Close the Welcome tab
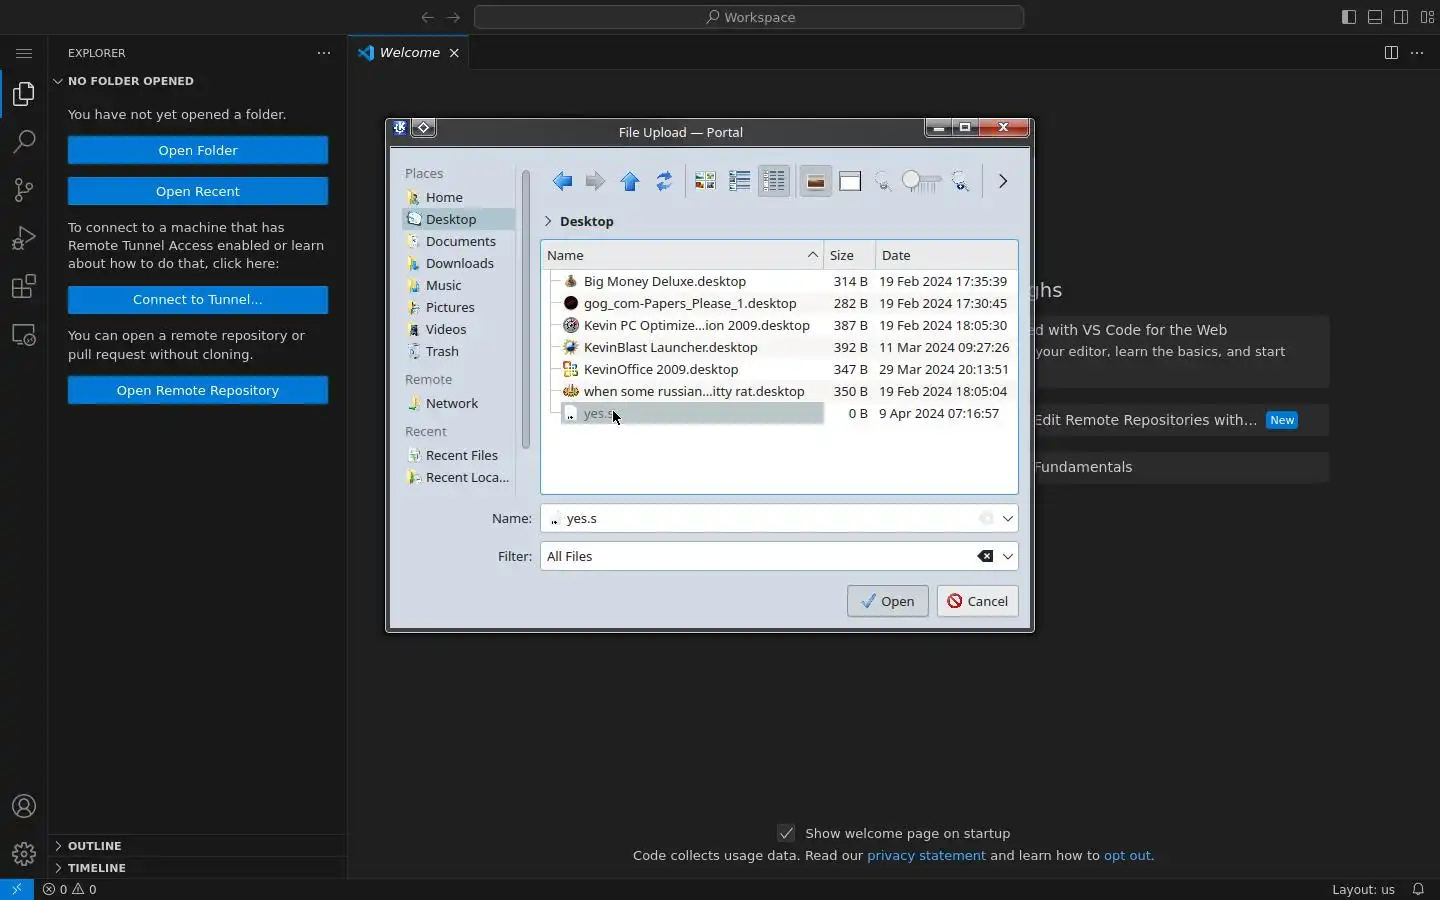This screenshot has width=1440, height=900. coord(454,53)
